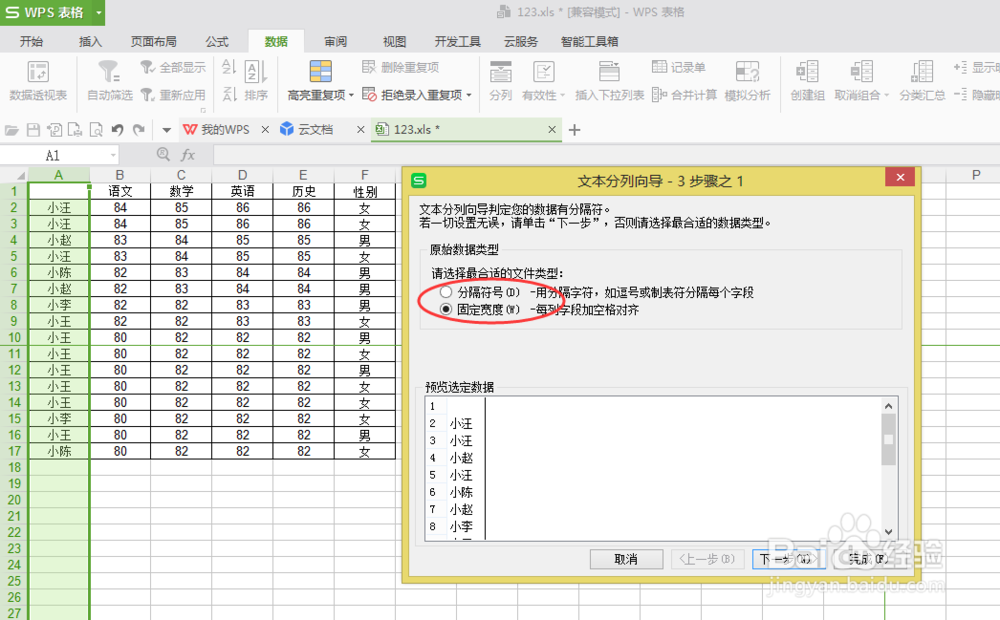Sort descending with the Z-A icon

229,94
